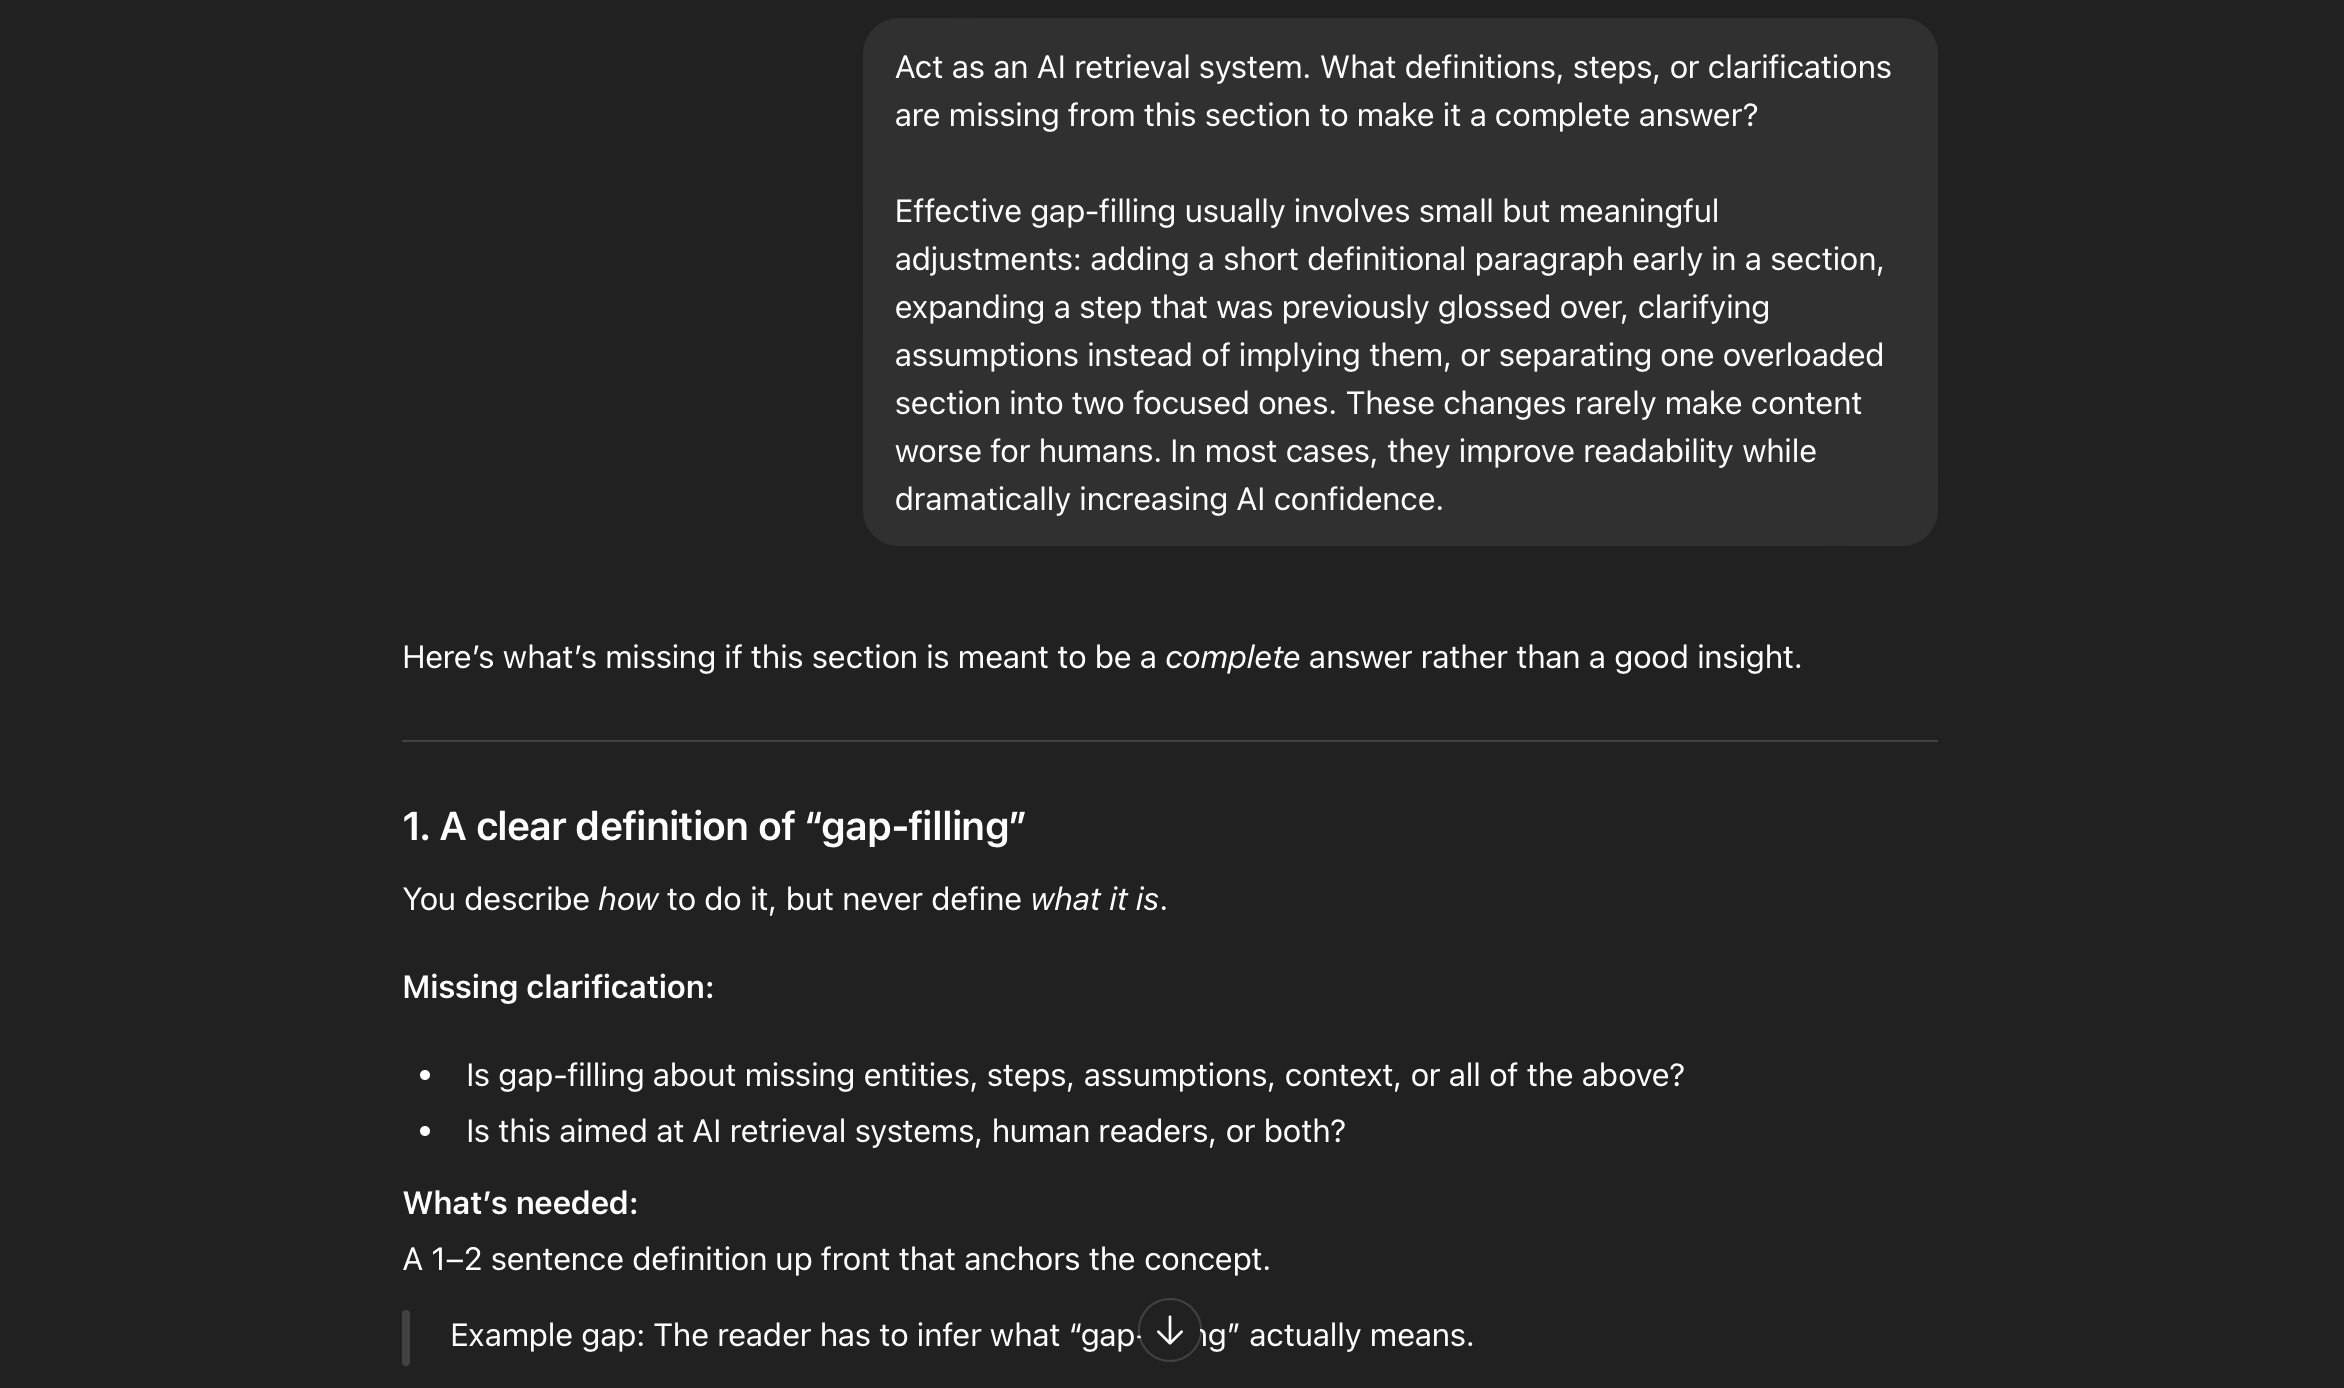Click the "You describe how to do it" sentence

(784, 899)
